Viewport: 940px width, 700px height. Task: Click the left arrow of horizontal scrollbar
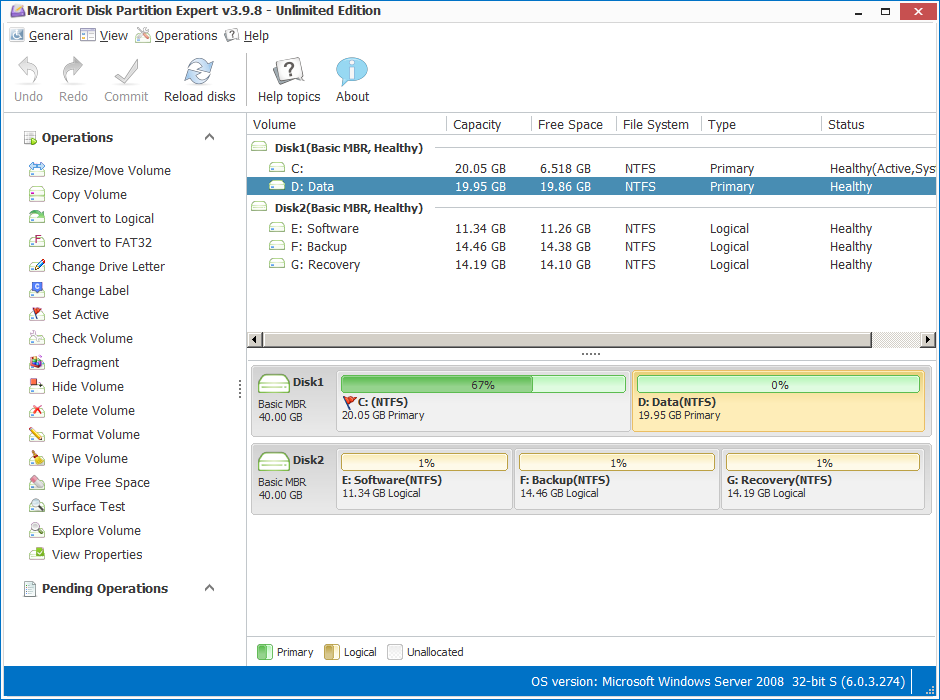[255, 340]
